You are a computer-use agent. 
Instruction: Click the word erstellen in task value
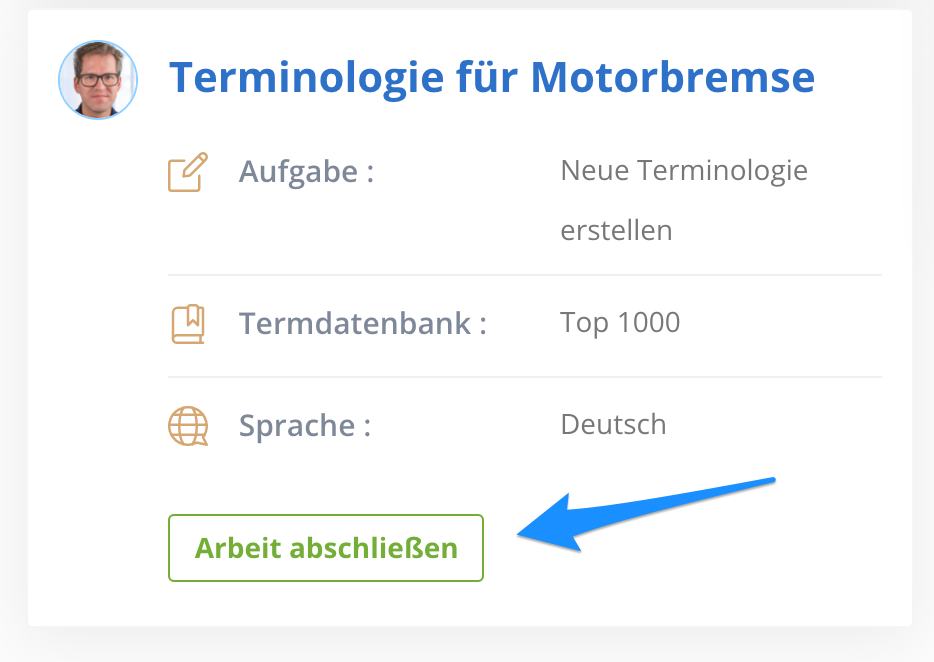point(617,231)
